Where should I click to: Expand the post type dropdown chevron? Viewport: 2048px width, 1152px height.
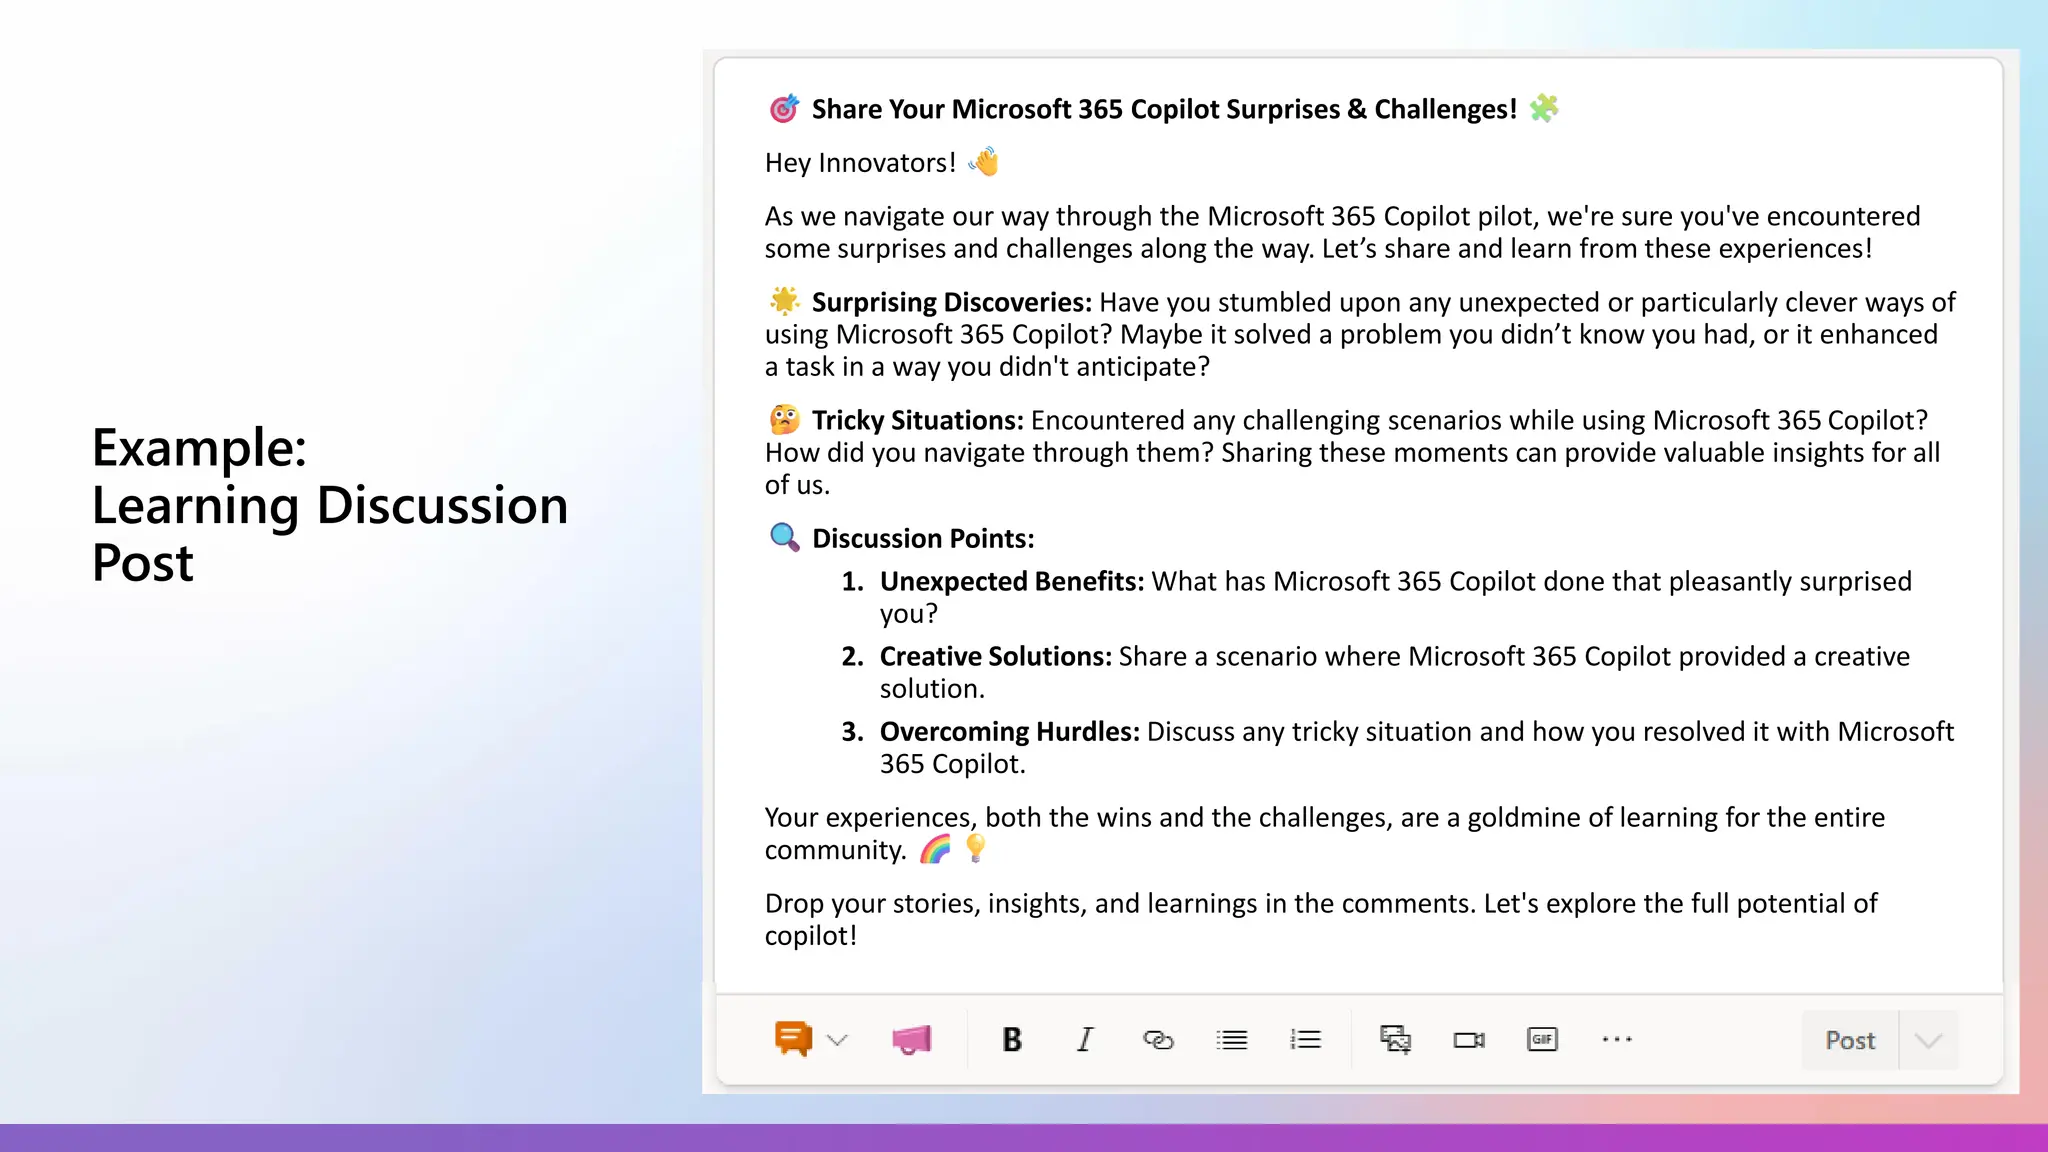tap(838, 1041)
